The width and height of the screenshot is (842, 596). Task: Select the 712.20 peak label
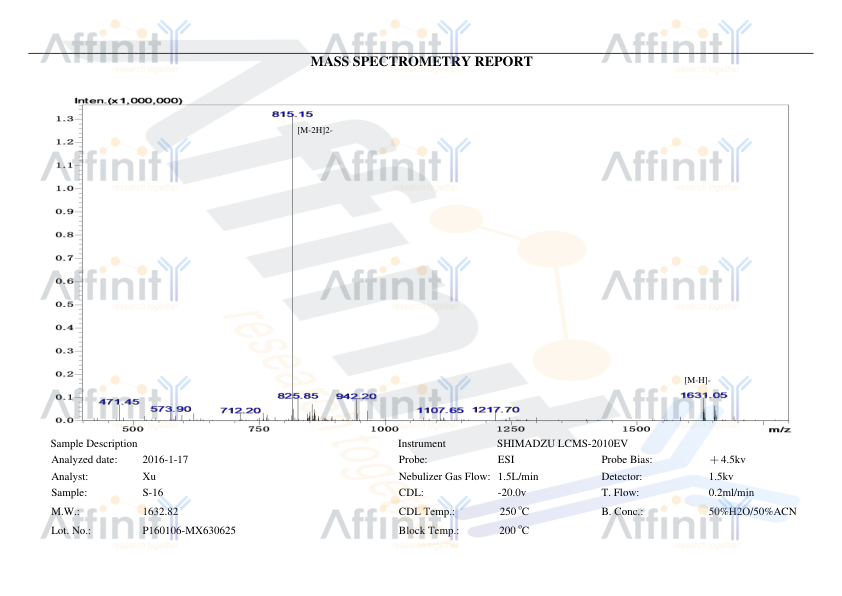(x=241, y=411)
